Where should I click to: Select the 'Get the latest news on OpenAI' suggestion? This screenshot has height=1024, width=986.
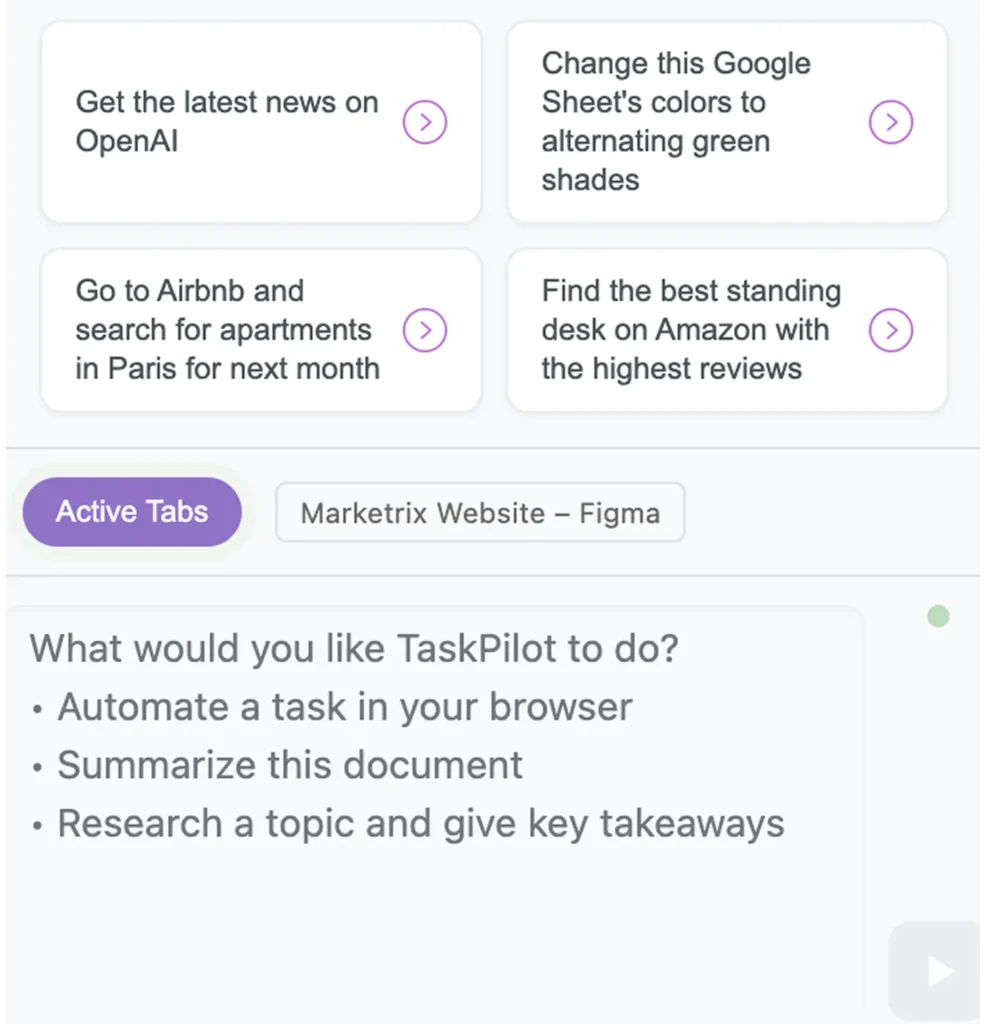[x=227, y=121]
